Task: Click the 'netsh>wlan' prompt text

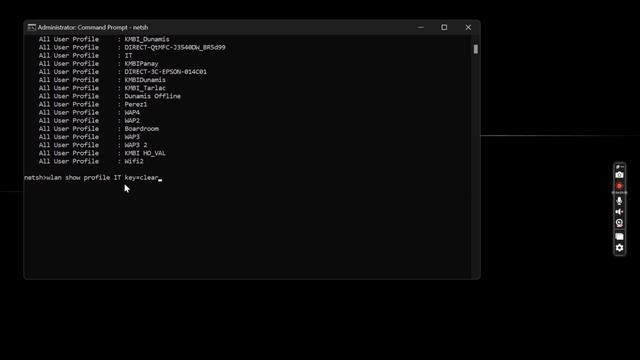Action: 42,178
